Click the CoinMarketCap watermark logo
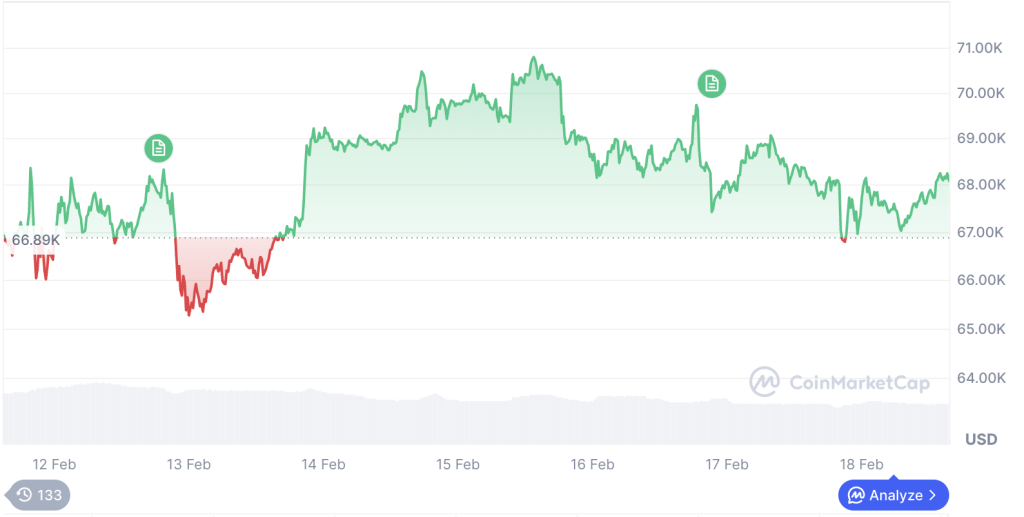Image resolution: width=1024 pixels, height=517 pixels. point(766,382)
